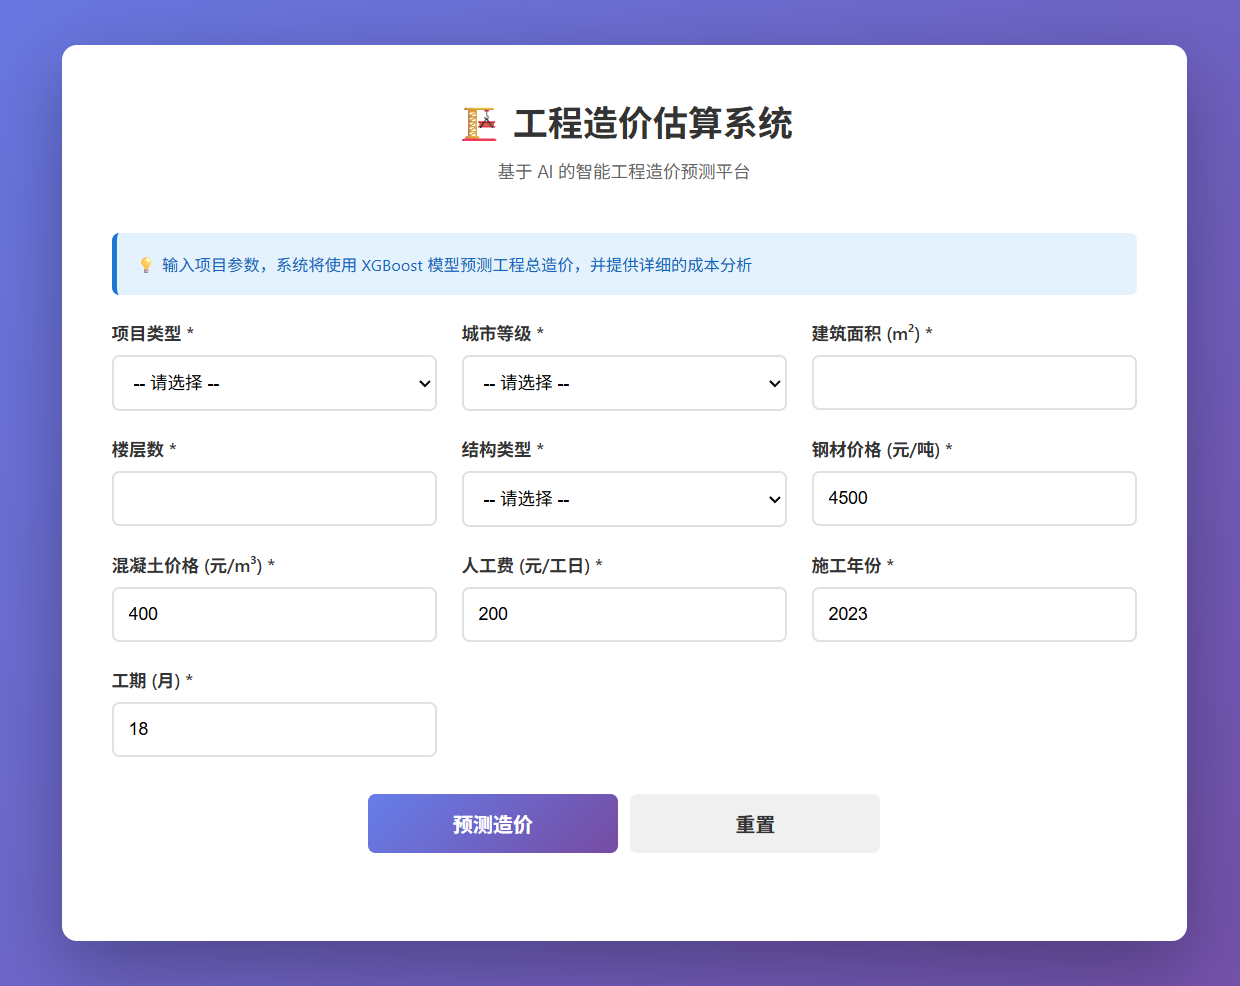This screenshot has width=1240, height=986.
Task: Click the 重置 button
Action: coord(754,823)
